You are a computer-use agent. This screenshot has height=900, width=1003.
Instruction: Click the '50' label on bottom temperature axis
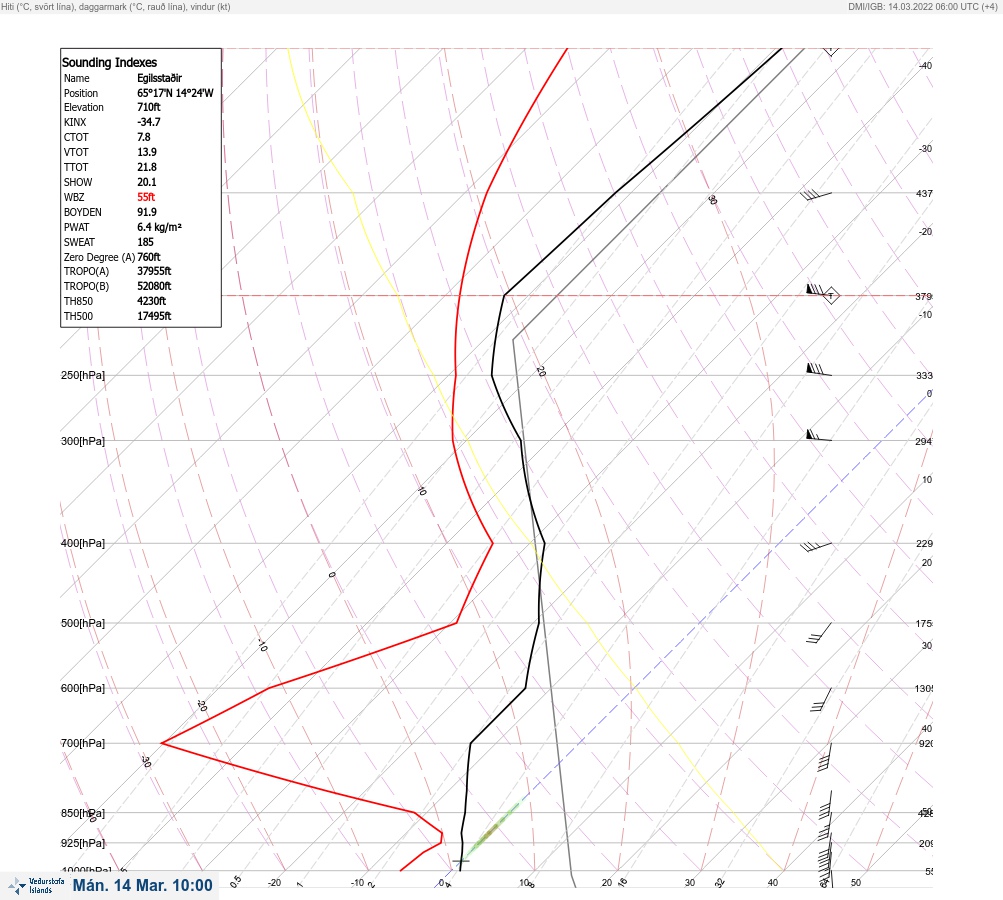856,883
